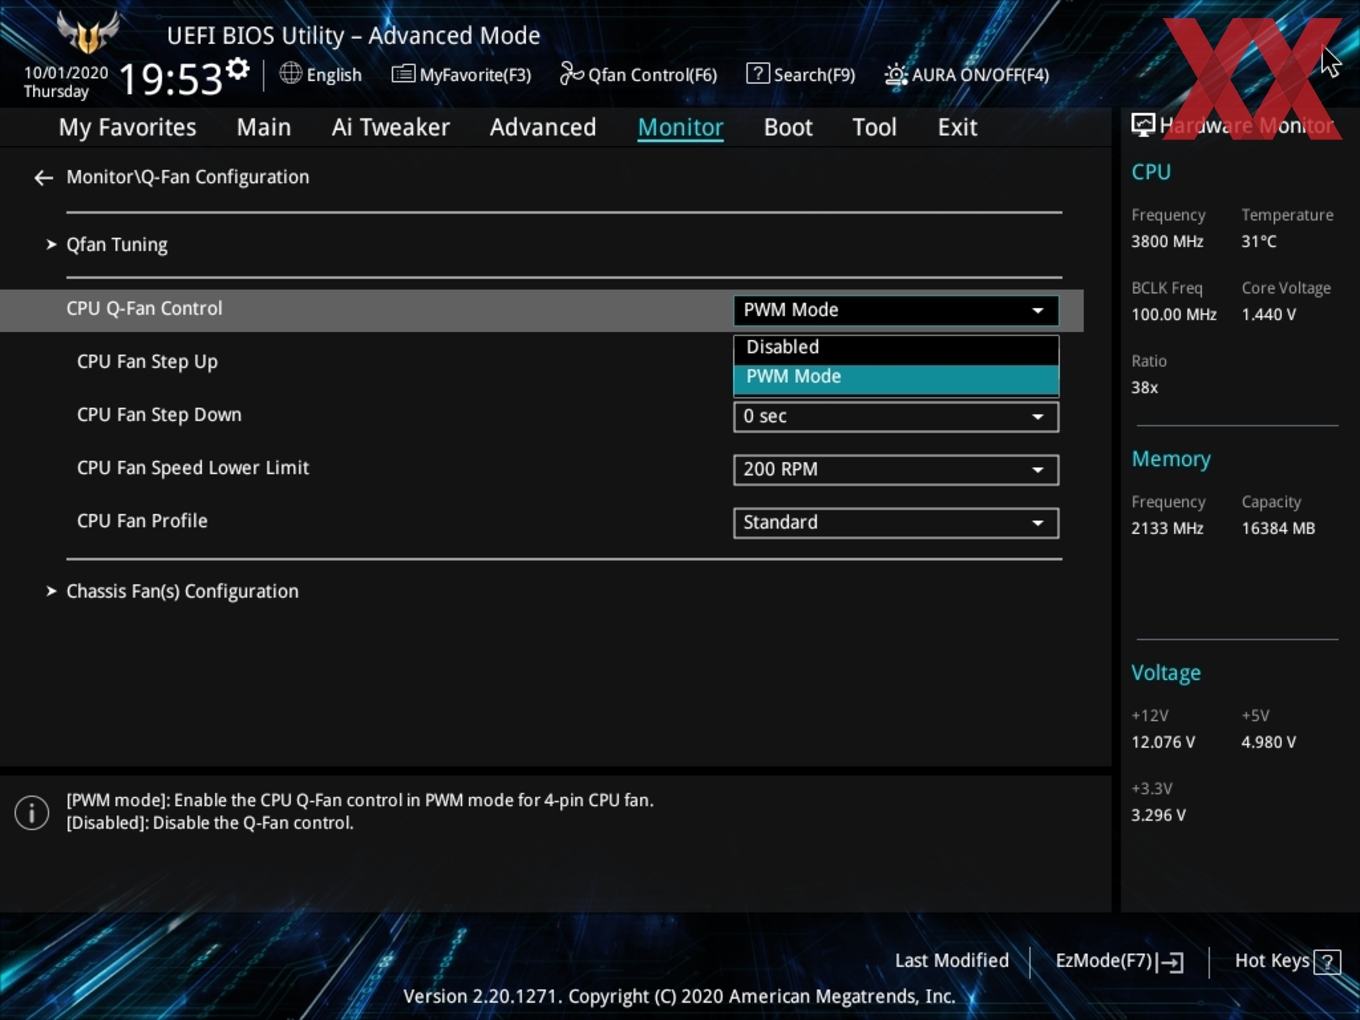This screenshot has height=1020, width=1360.
Task: Open CPU Fan Speed Lower Limit dropdown
Action: point(895,469)
